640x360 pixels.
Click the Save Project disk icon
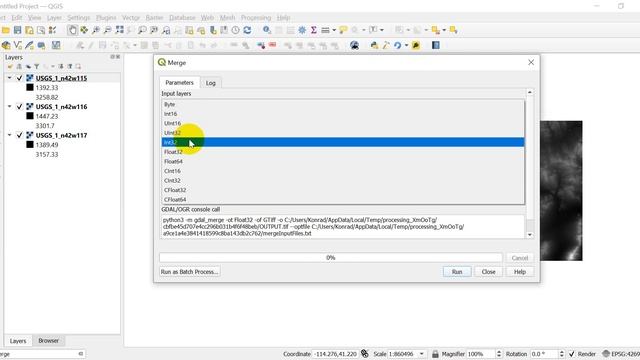pos(18,30)
